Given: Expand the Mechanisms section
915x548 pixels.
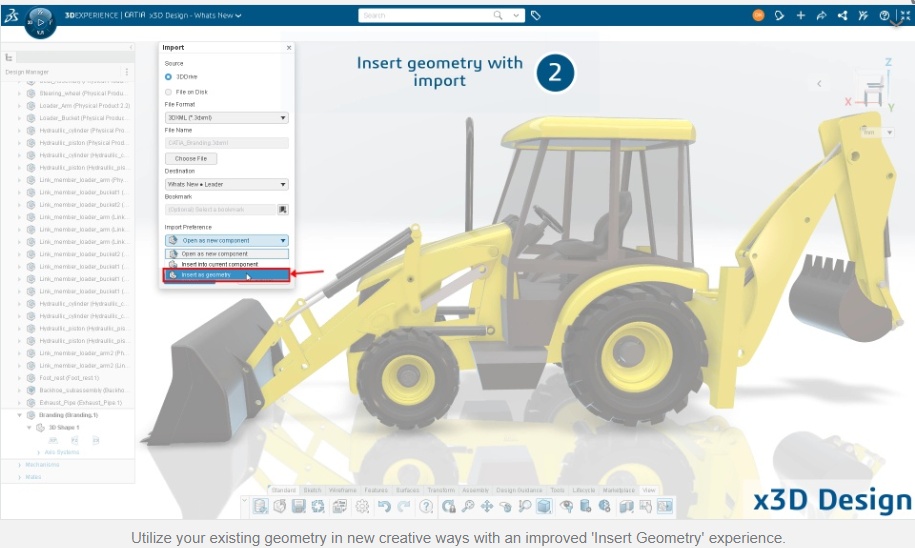Looking at the screenshot, I should 19,465.
